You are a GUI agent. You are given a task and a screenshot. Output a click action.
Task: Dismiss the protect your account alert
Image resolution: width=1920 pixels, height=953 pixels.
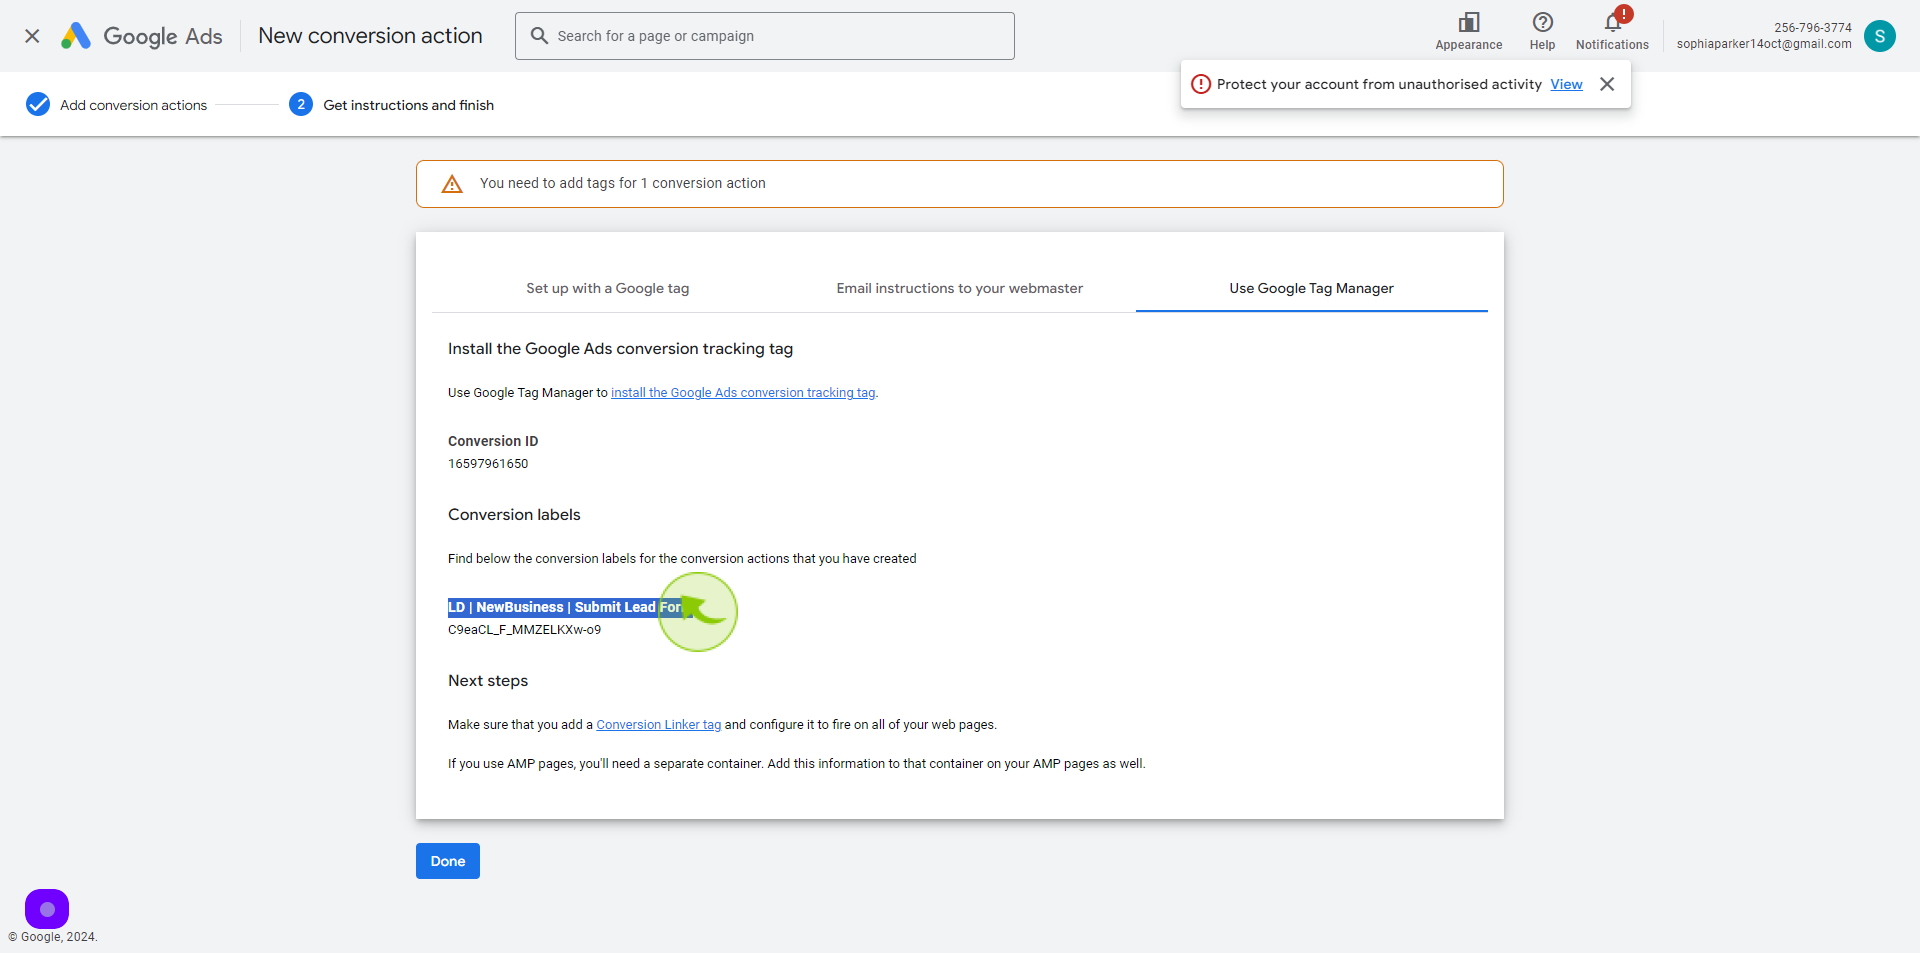pos(1607,84)
